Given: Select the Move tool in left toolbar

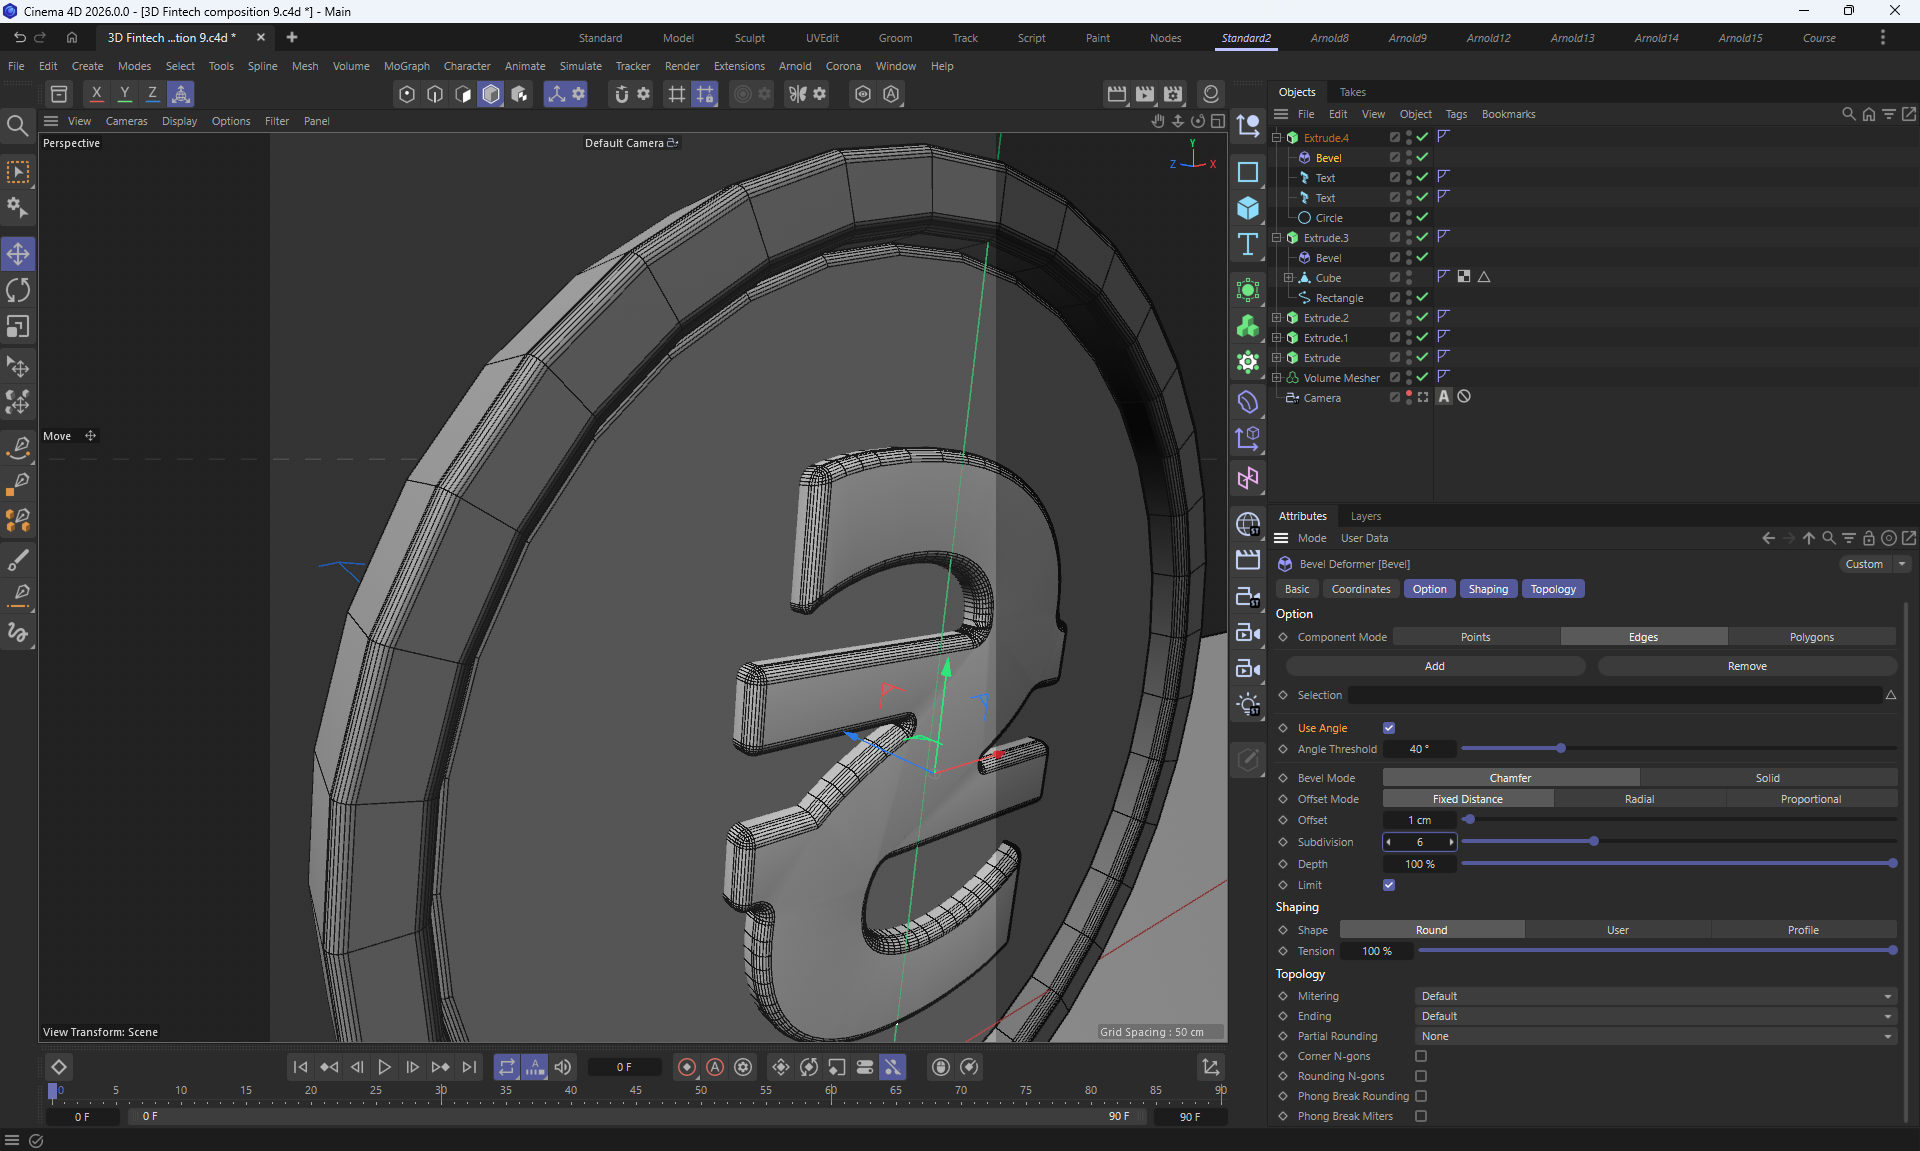Looking at the screenshot, I should (18, 254).
